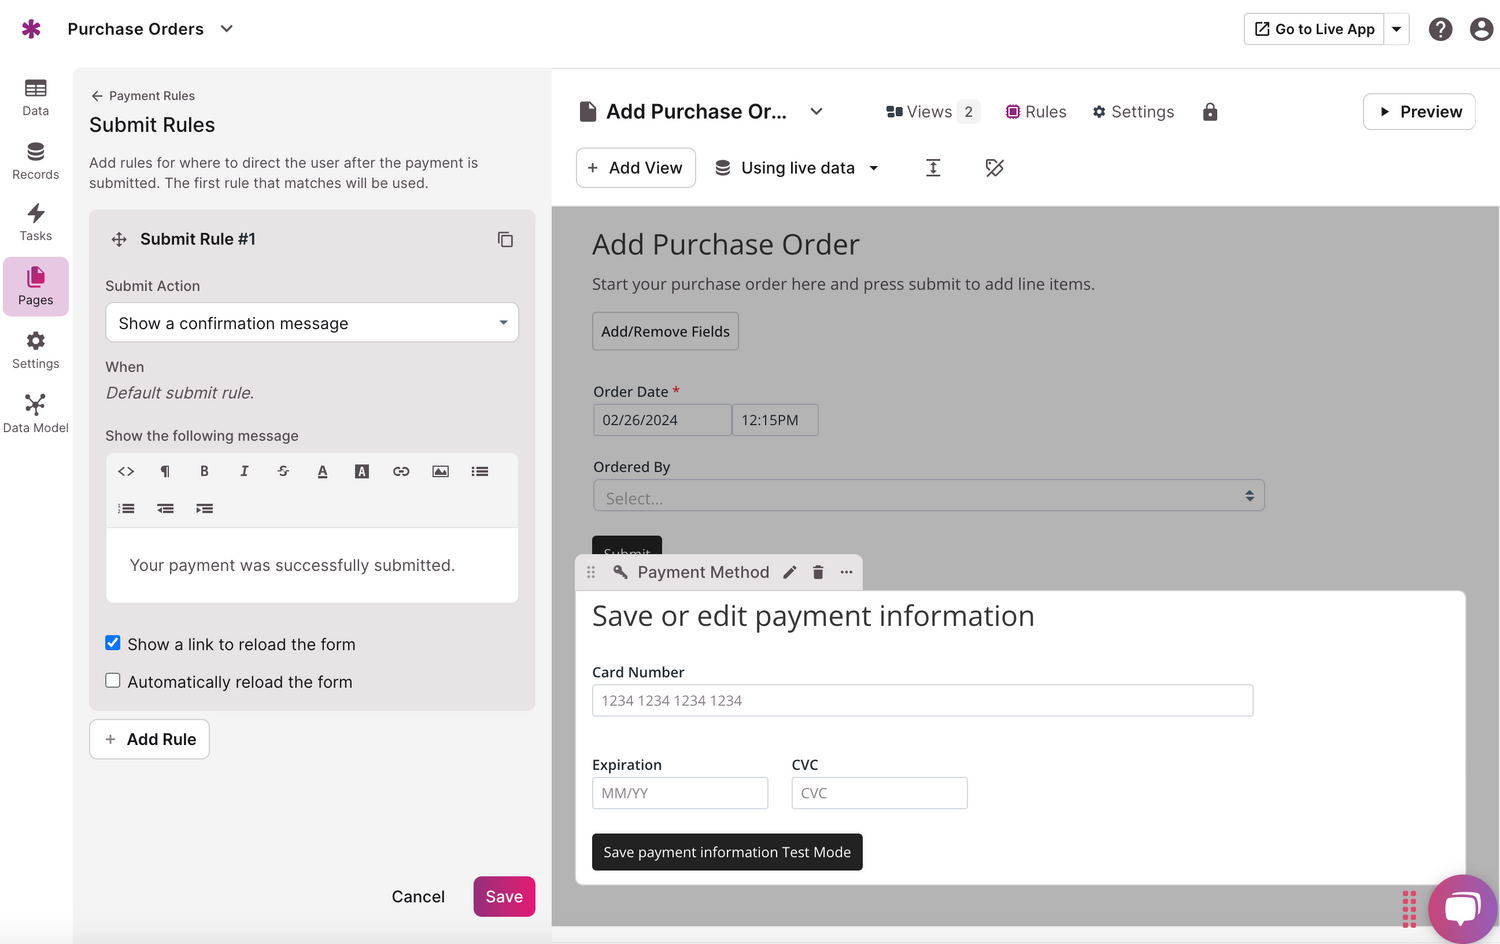Click the Card Number input field
Viewport: 1500px width, 944px height.
(x=922, y=700)
